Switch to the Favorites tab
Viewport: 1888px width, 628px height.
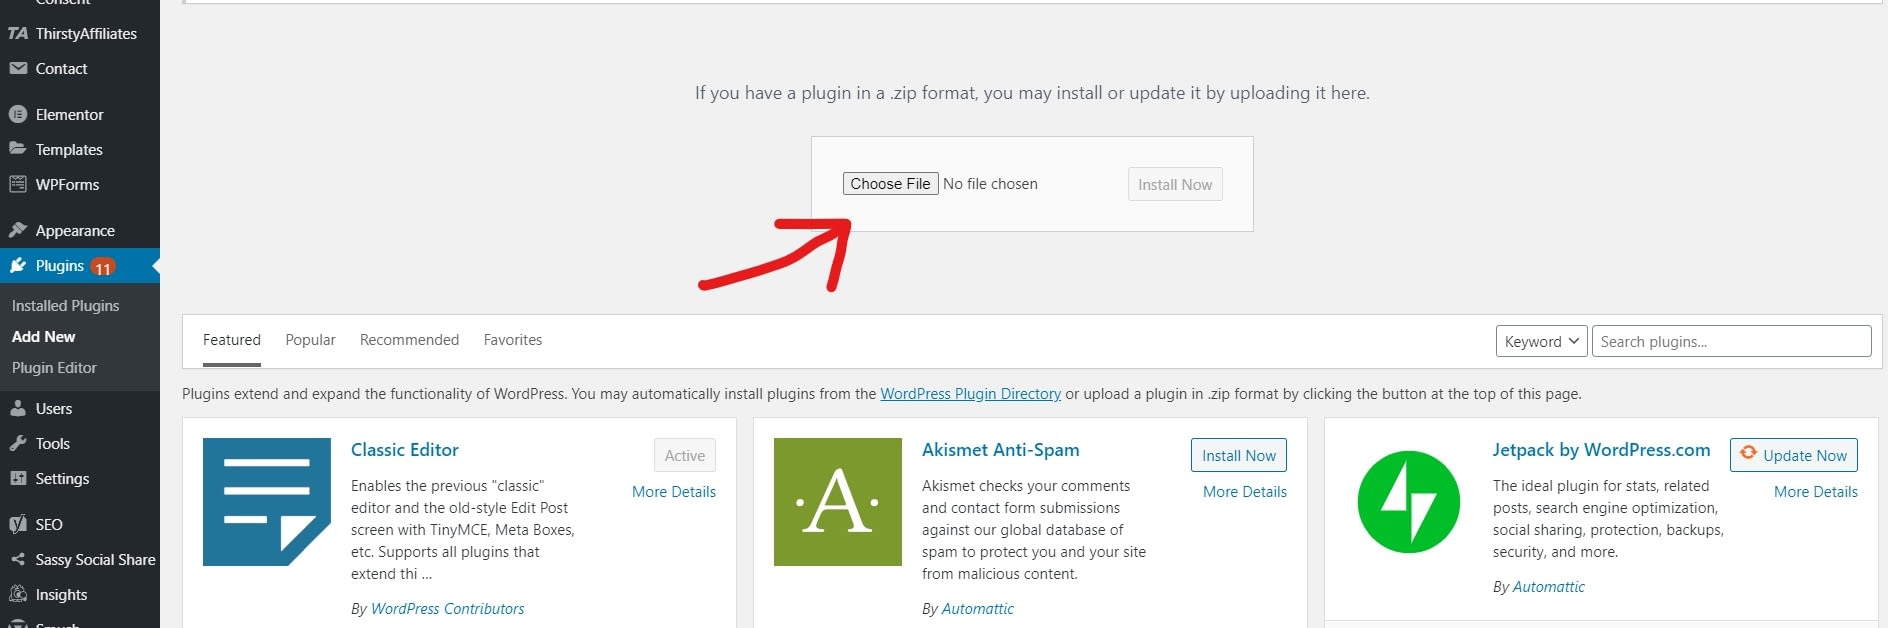(x=513, y=340)
